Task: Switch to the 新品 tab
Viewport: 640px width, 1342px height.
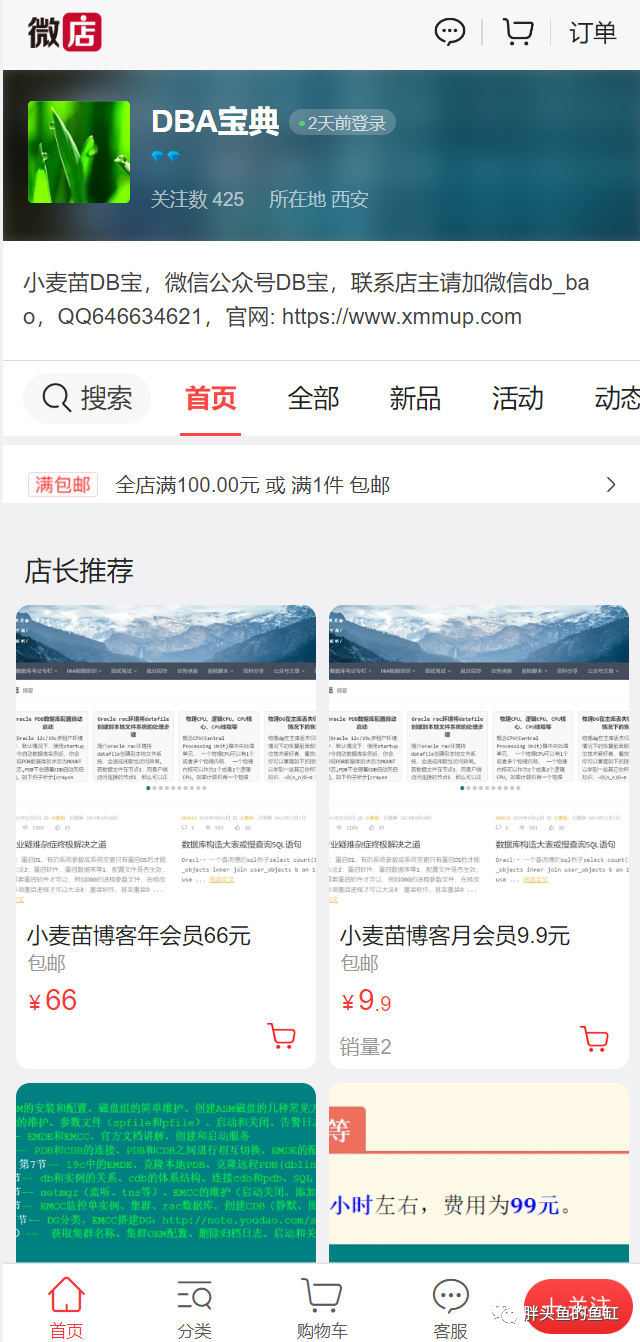Action: pos(416,399)
